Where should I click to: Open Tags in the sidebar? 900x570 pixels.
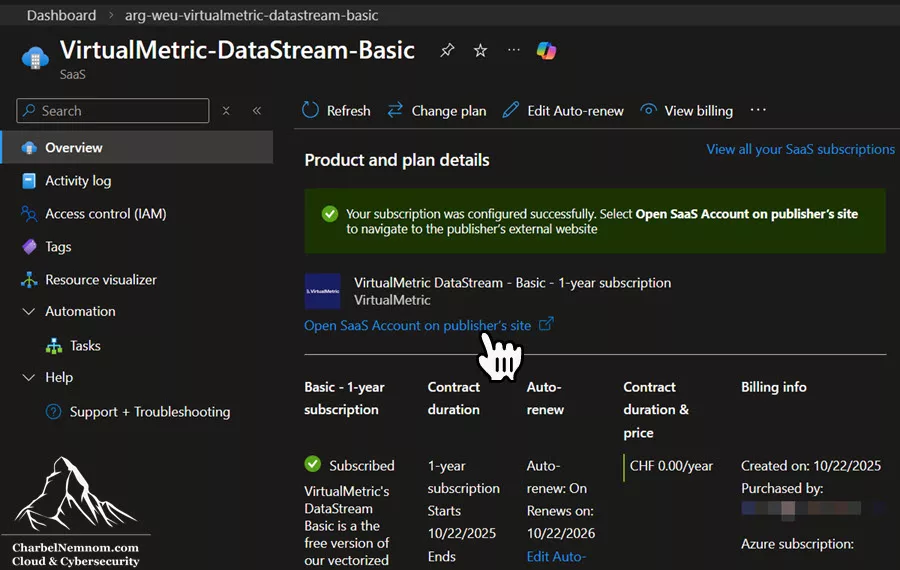coord(58,247)
